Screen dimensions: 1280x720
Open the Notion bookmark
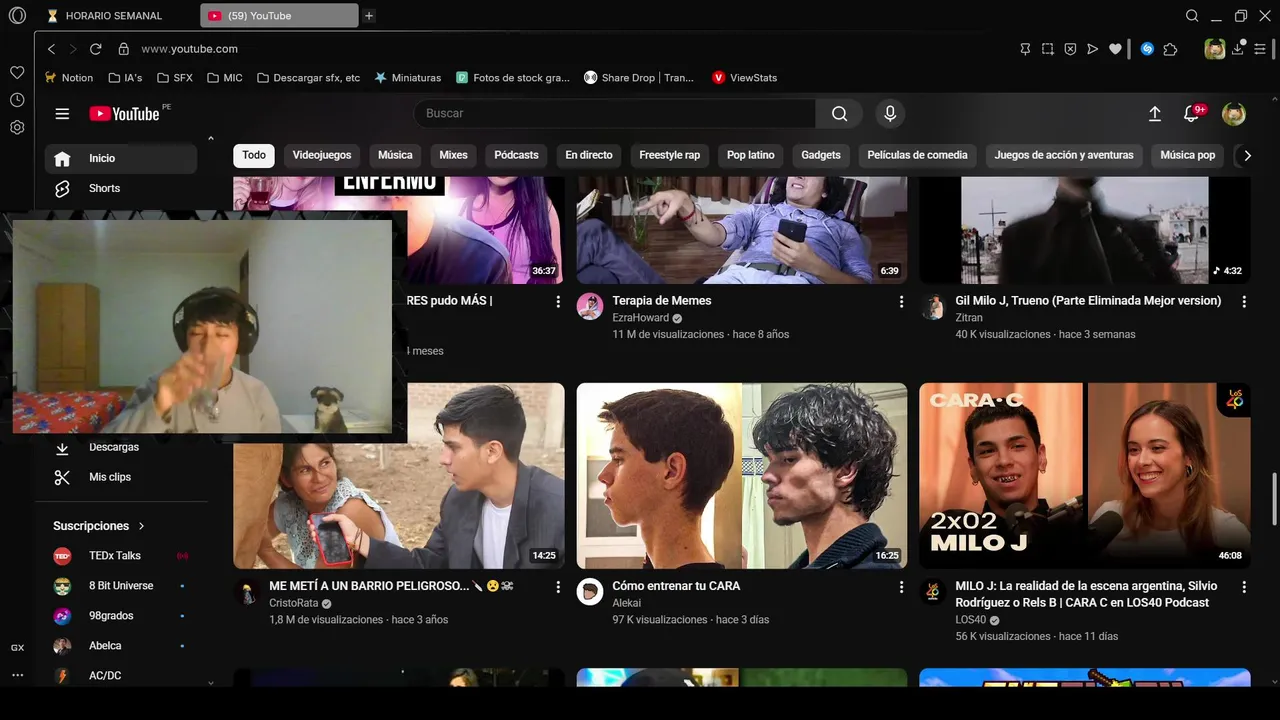coord(68,77)
